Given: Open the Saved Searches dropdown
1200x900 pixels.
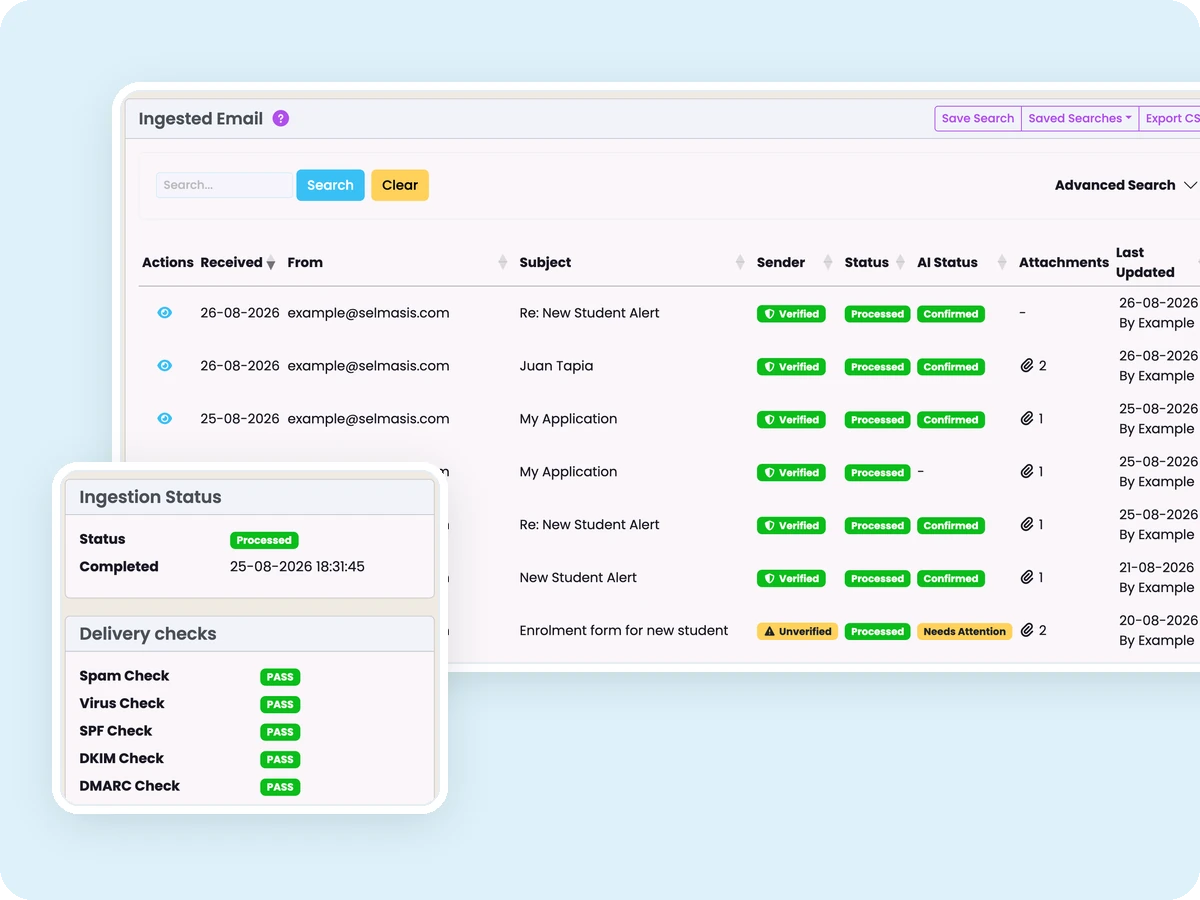Looking at the screenshot, I should 1080,118.
